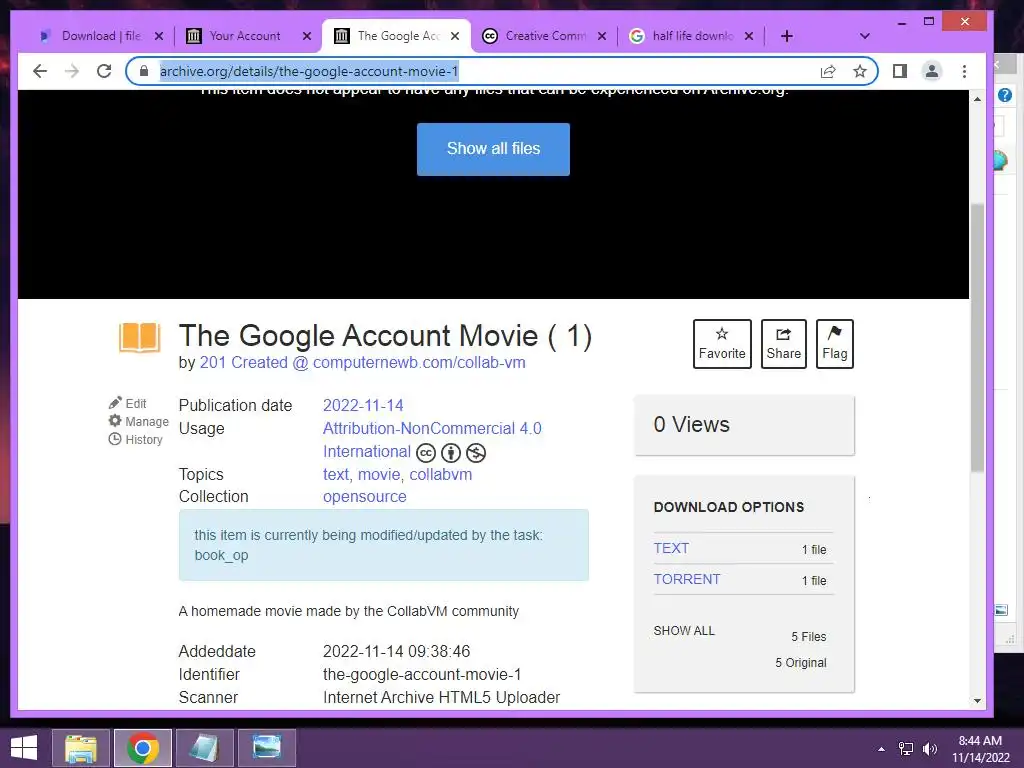This screenshot has width=1024, height=768.
Task: Open File Explorer from the taskbar
Action: [x=81, y=748]
